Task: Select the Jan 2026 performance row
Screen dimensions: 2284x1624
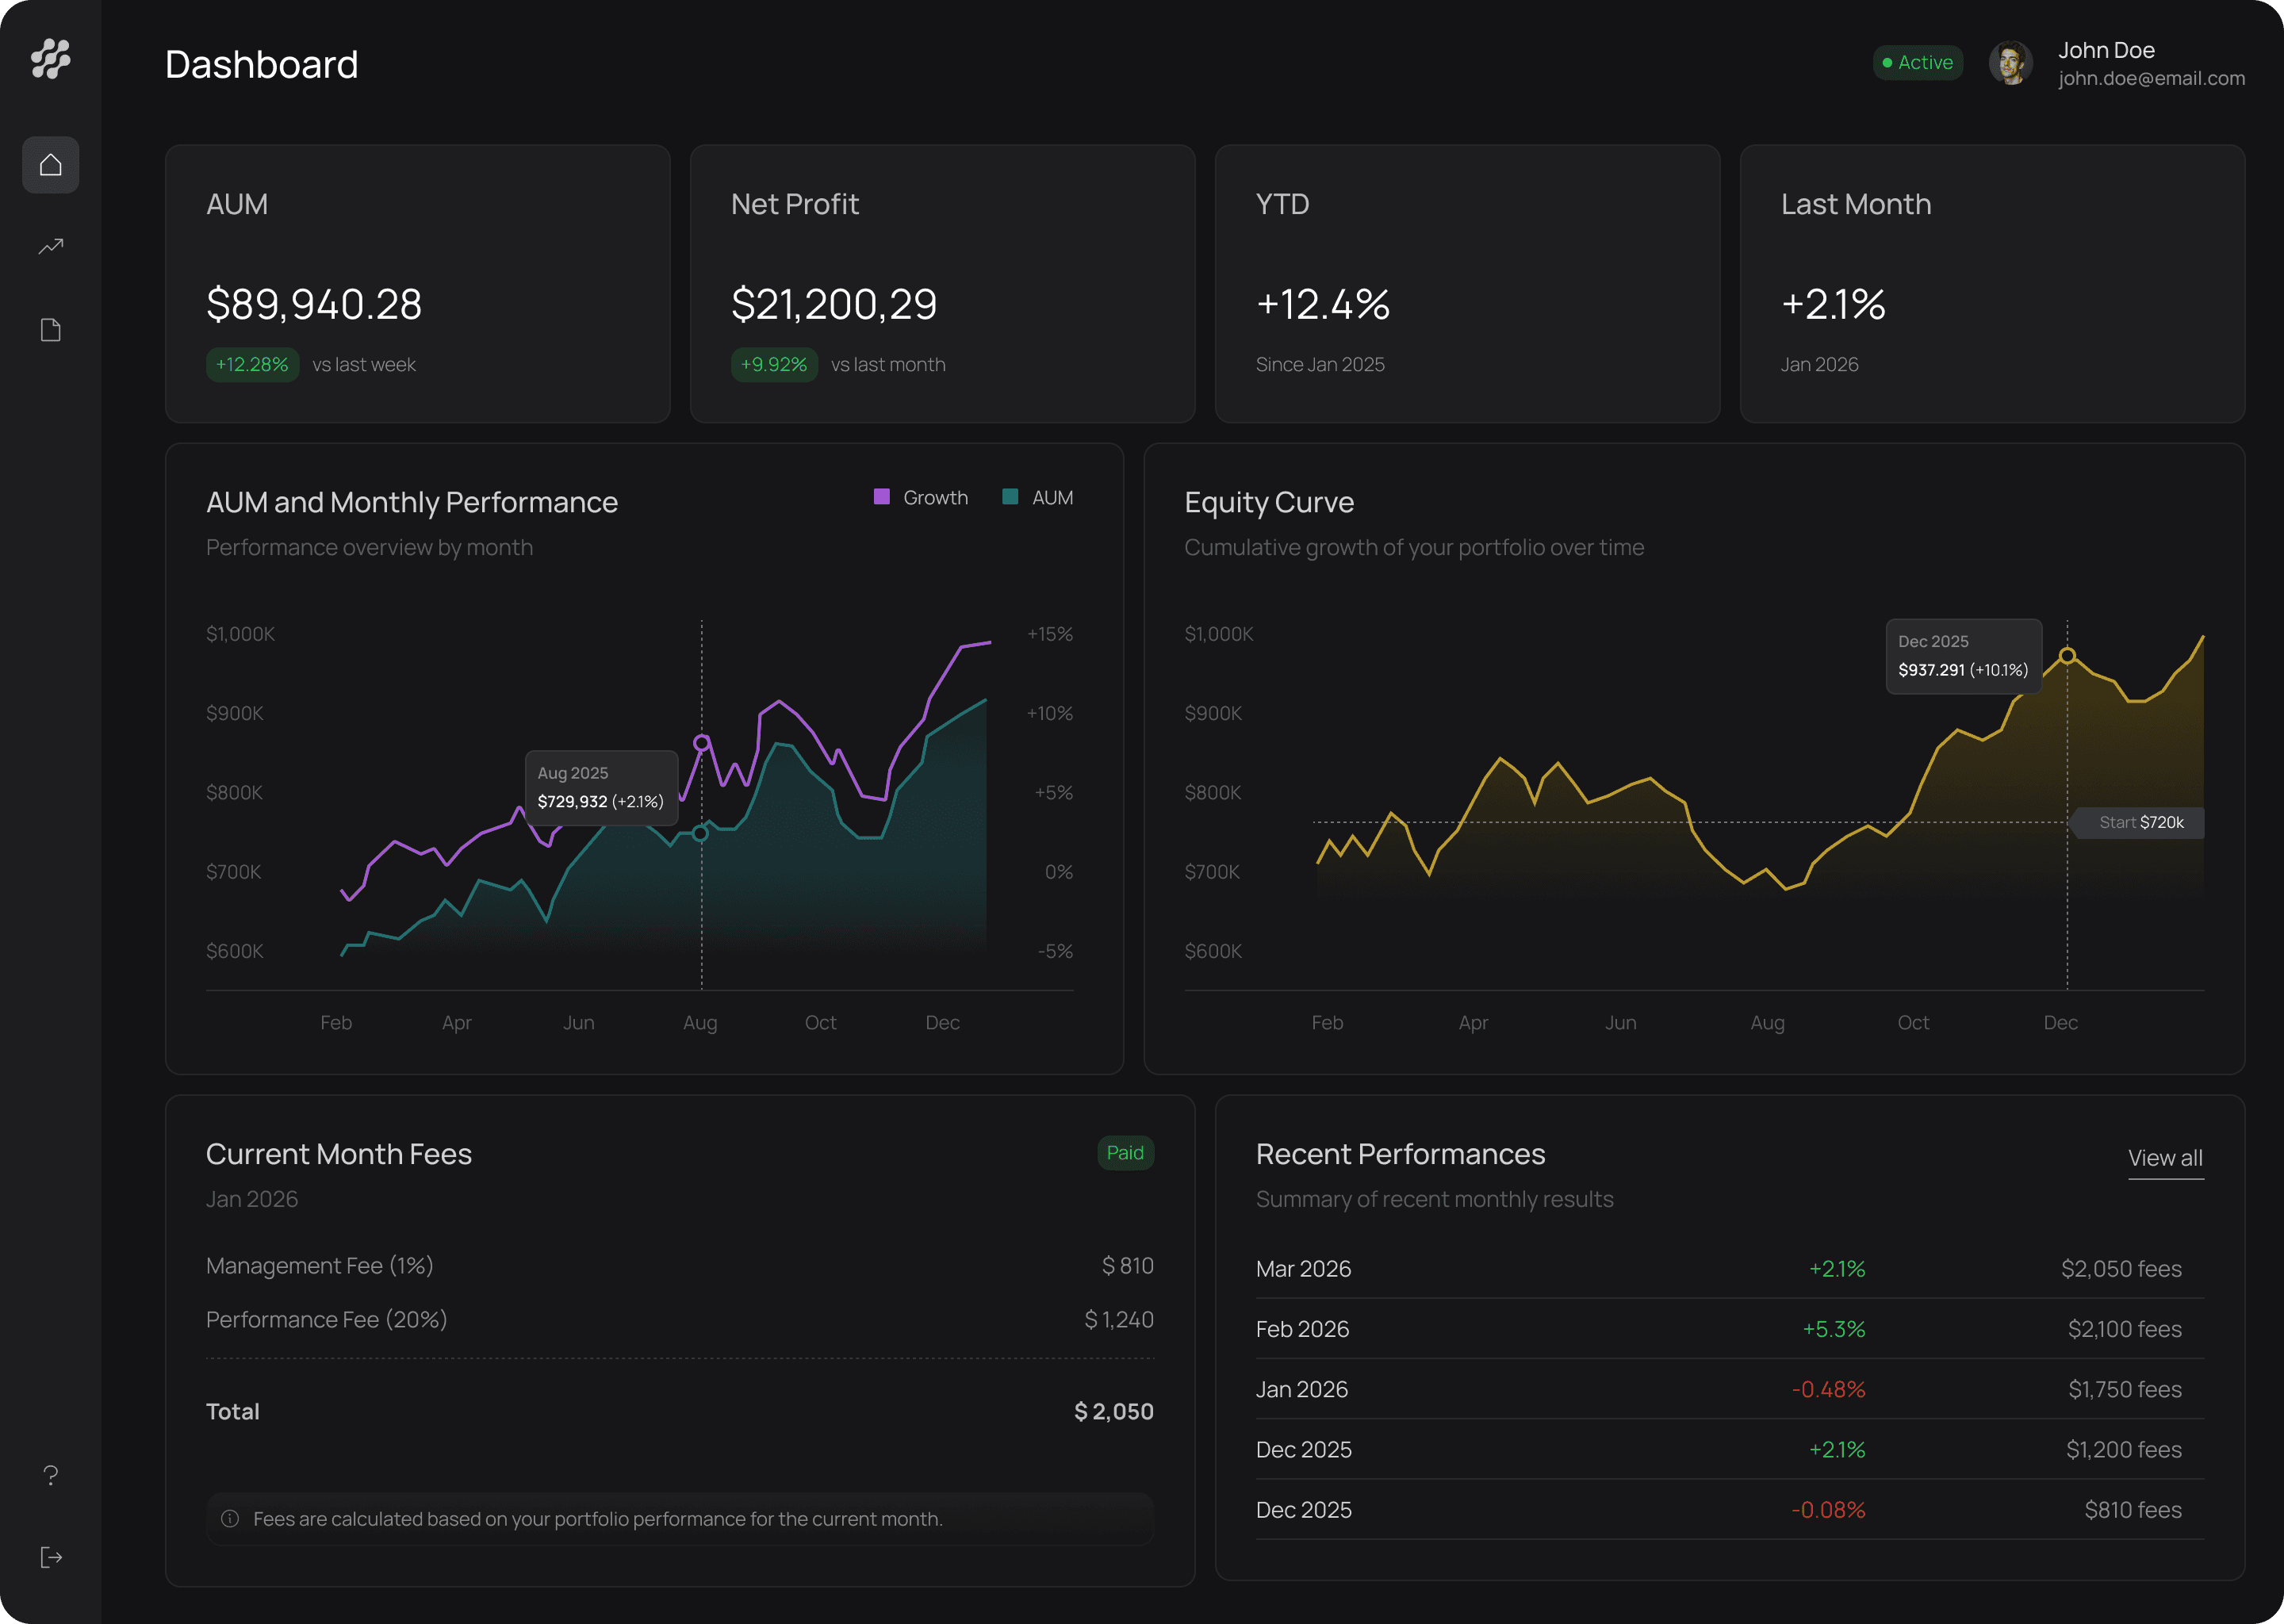Action: point(1729,1389)
